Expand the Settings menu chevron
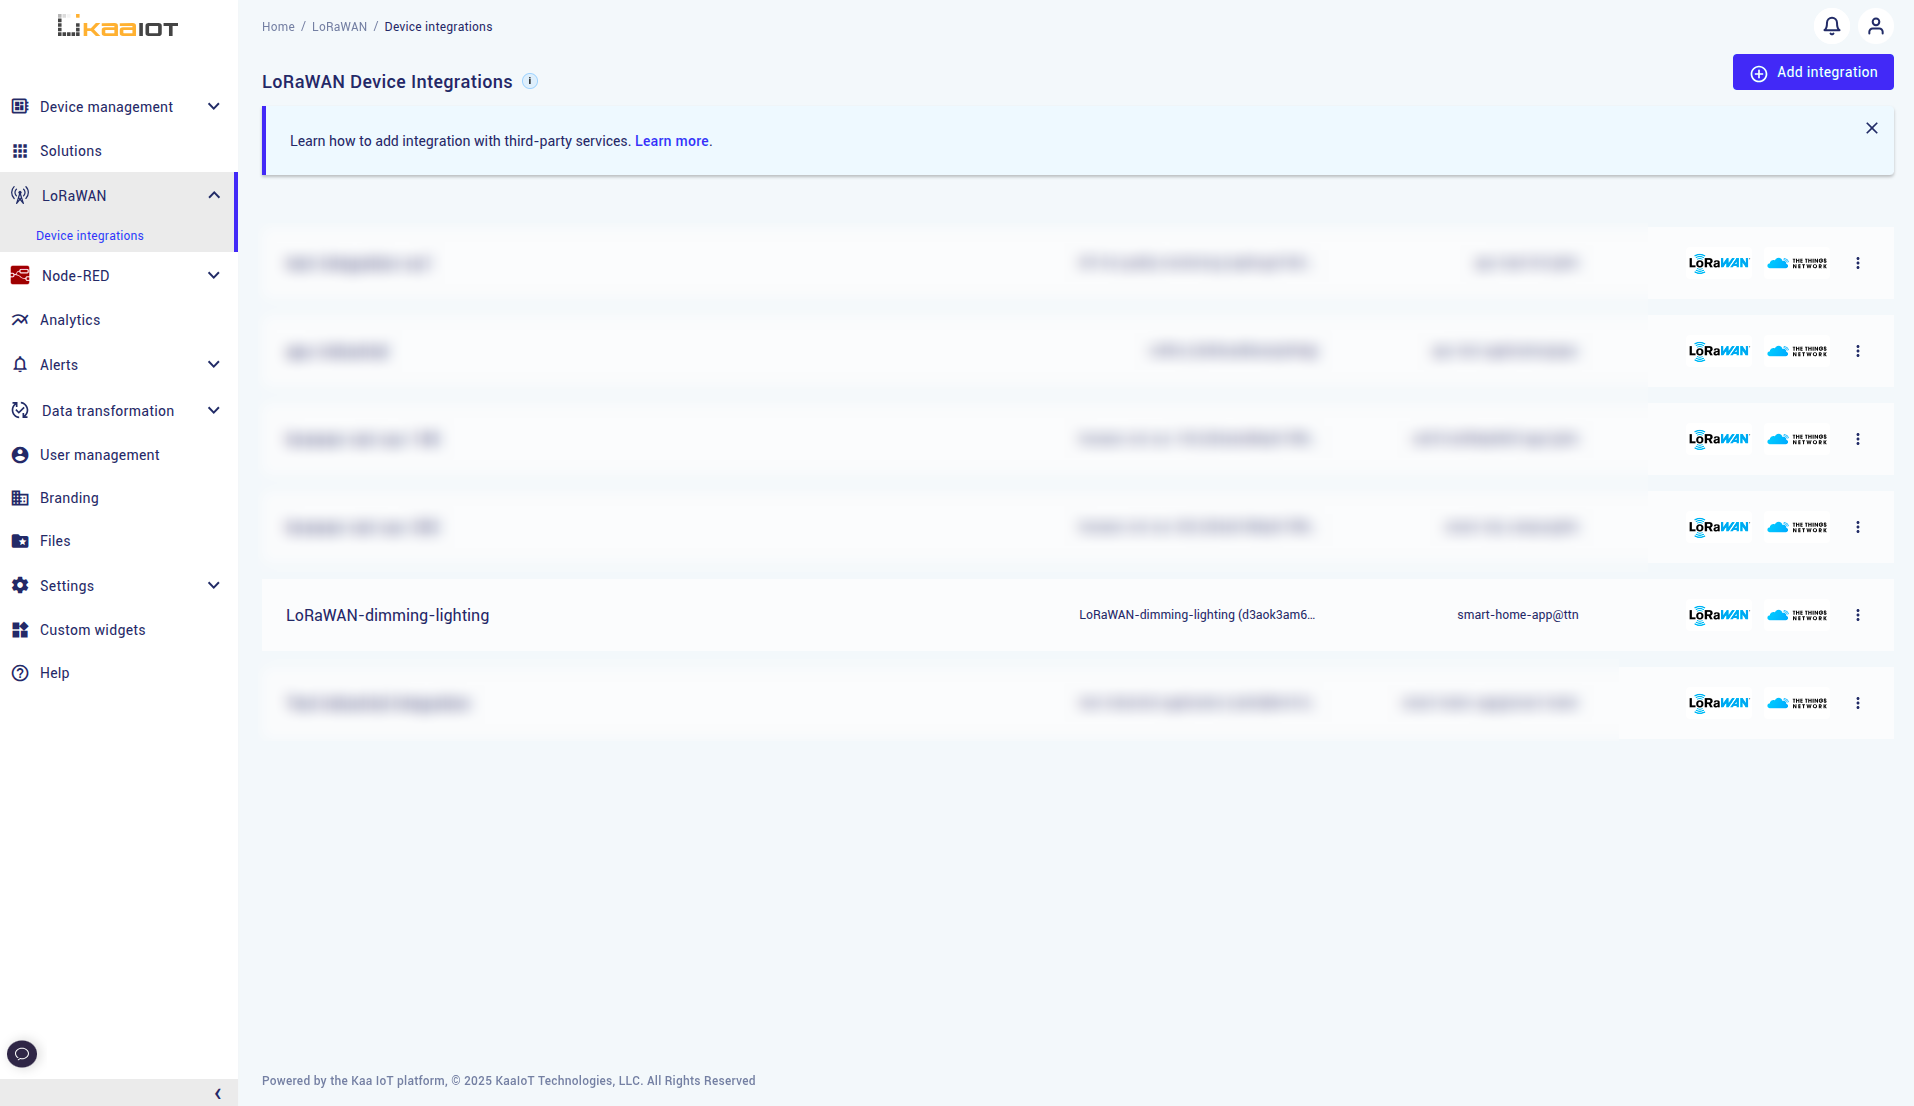 213,585
